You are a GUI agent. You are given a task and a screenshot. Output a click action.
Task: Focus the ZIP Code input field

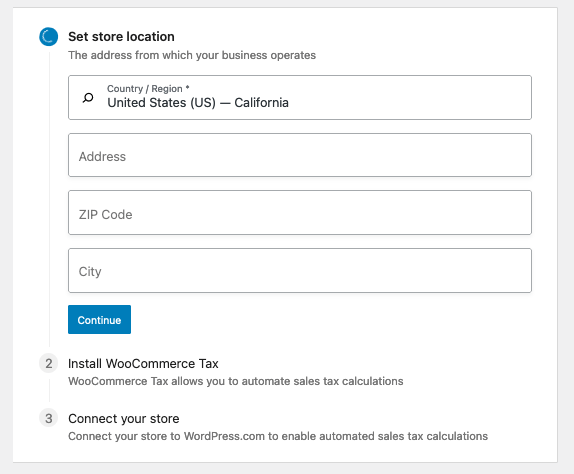coord(300,213)
